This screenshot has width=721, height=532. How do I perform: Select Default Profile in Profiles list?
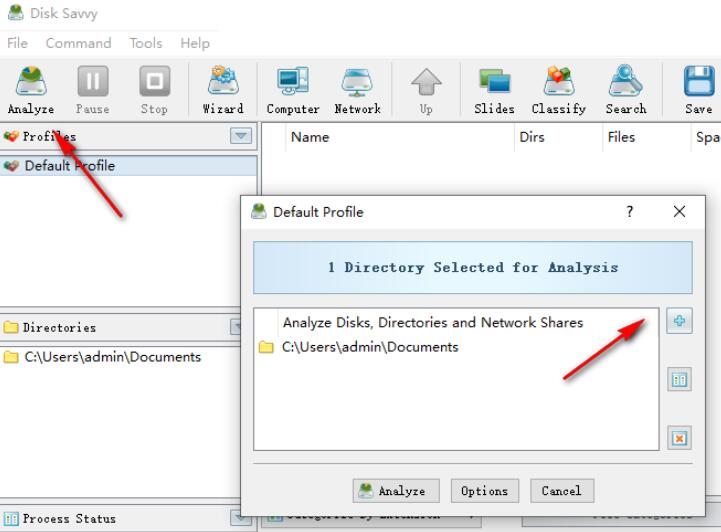click(x=69, y=166)
